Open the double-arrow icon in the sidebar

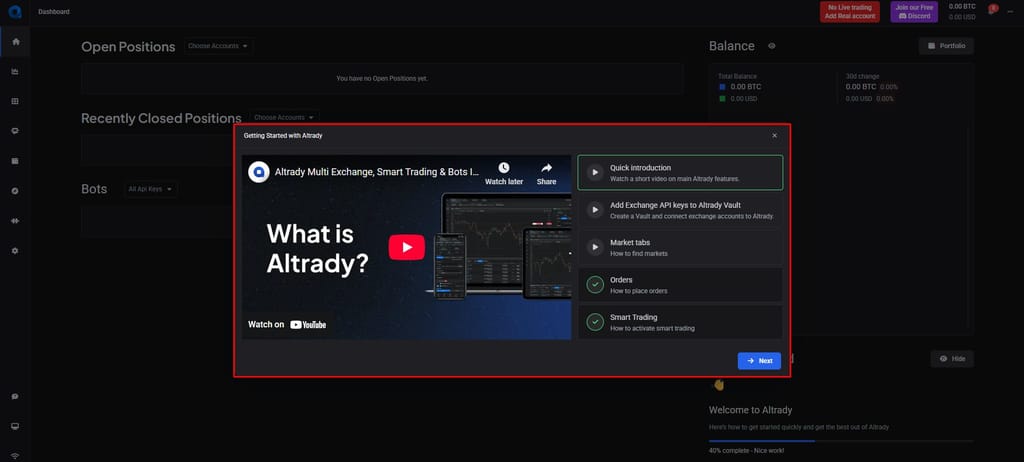[15, 221]
